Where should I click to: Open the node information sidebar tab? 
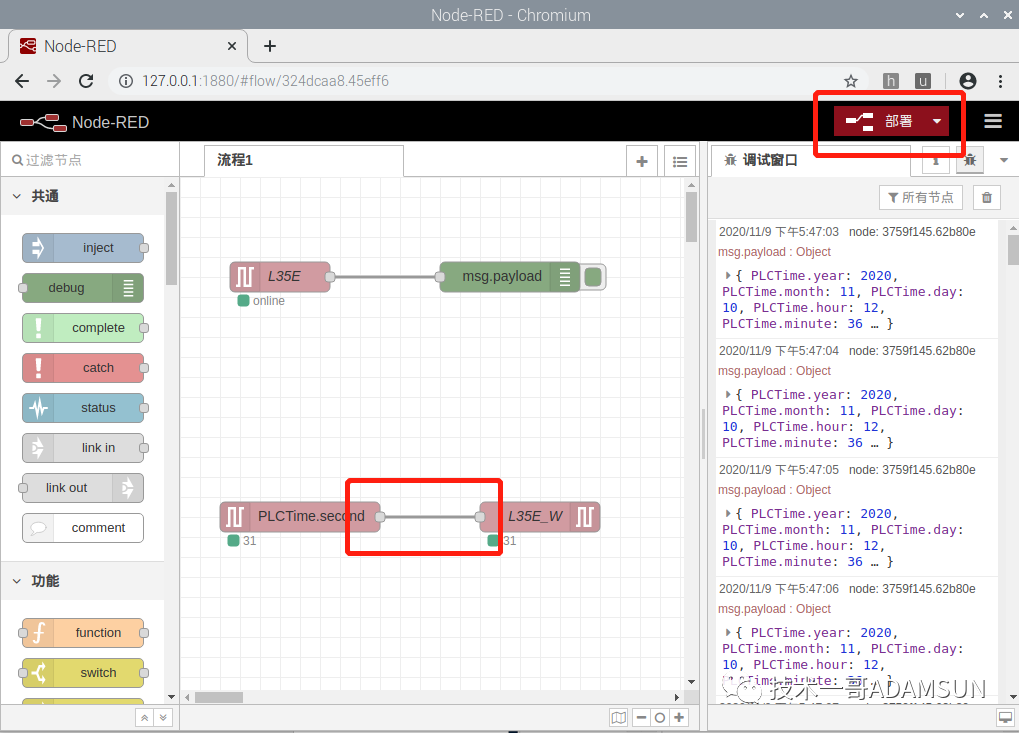935,159
